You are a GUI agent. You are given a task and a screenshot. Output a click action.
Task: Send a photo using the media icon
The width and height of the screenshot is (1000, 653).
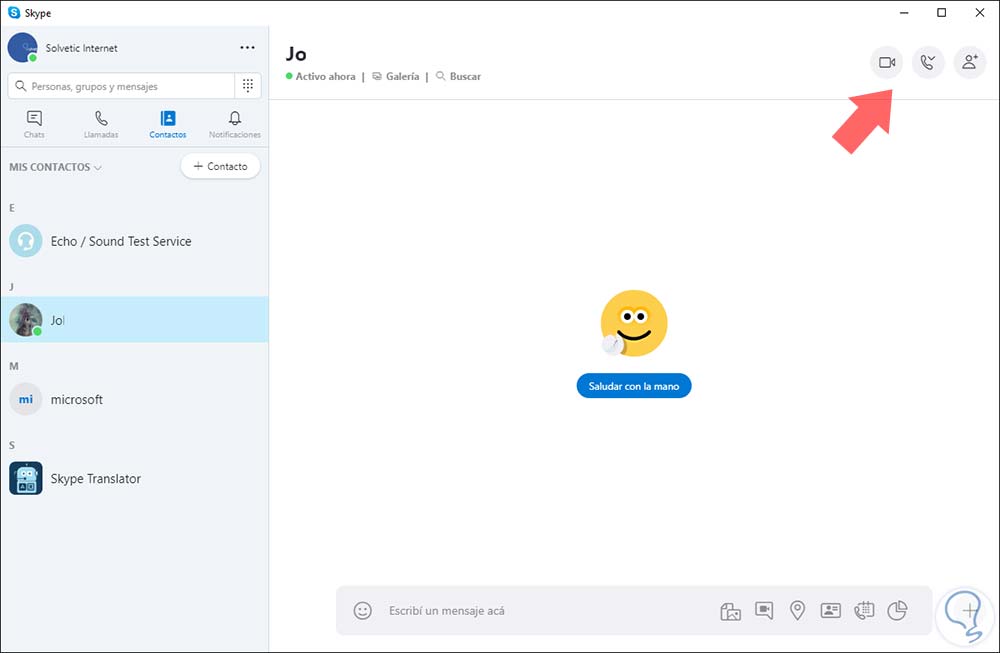(730, 610)
